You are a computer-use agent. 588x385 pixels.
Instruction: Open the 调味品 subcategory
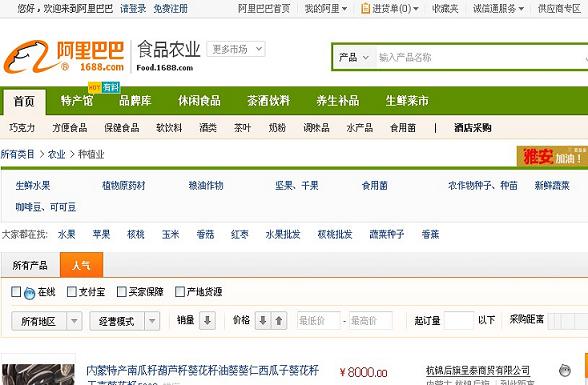[316, 128]
